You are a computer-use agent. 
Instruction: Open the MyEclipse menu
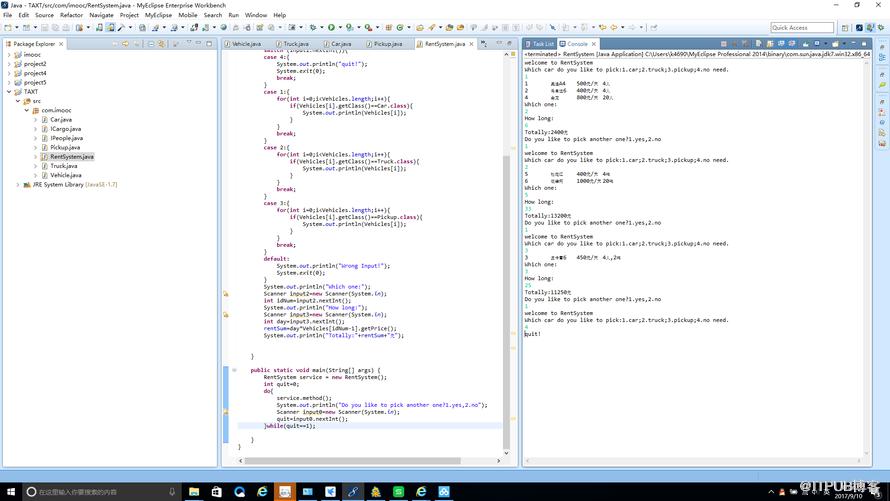click(x=158, y=15)
